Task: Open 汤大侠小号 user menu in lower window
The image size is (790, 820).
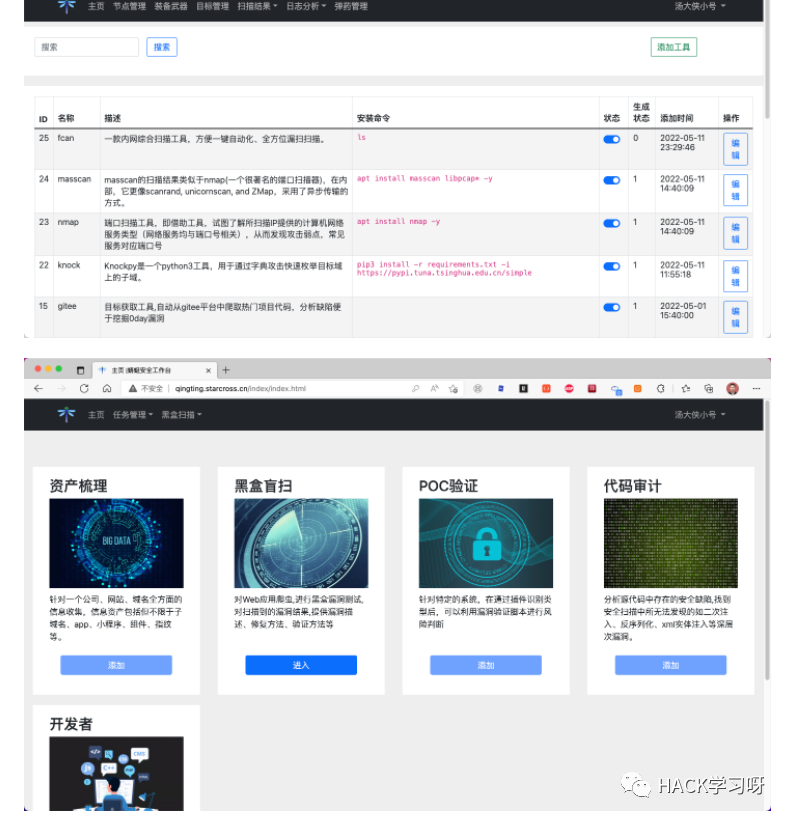Action: 700,415
